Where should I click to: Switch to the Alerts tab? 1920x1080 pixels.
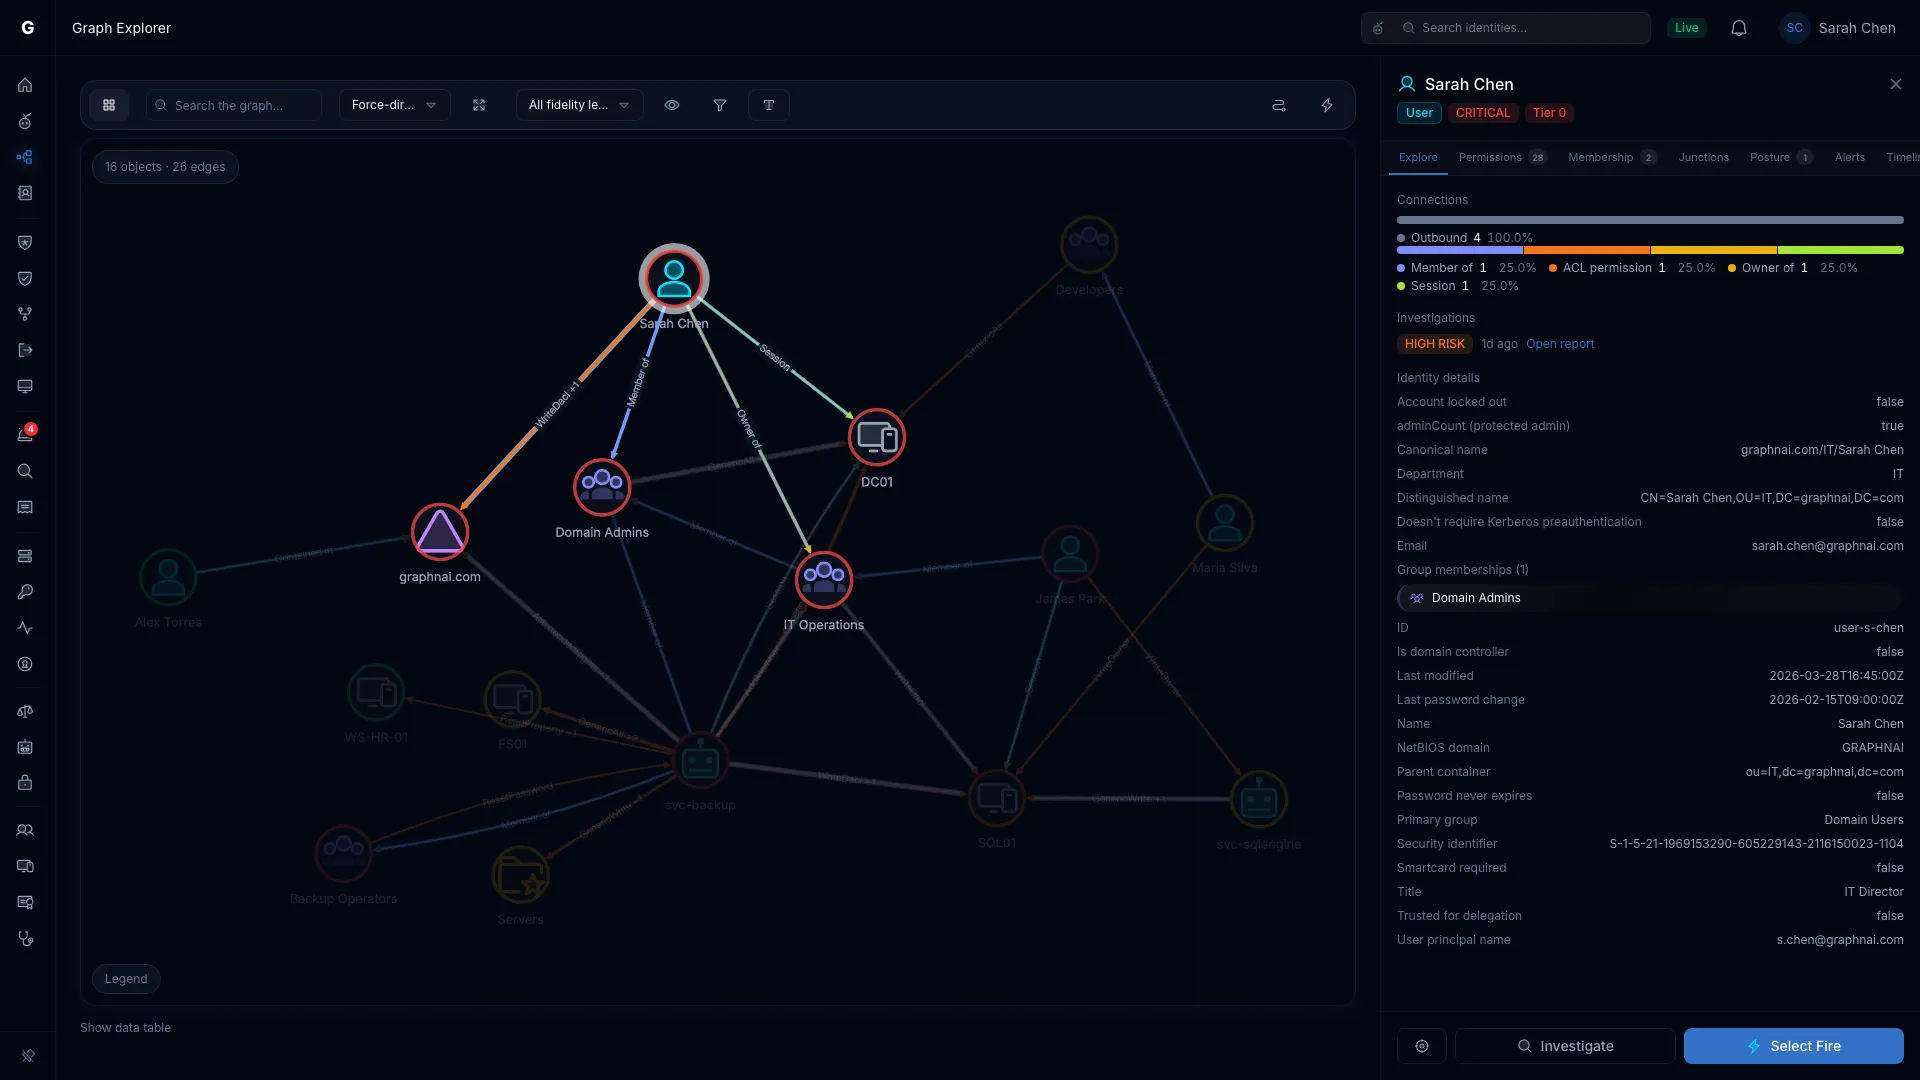(1849, 157)
